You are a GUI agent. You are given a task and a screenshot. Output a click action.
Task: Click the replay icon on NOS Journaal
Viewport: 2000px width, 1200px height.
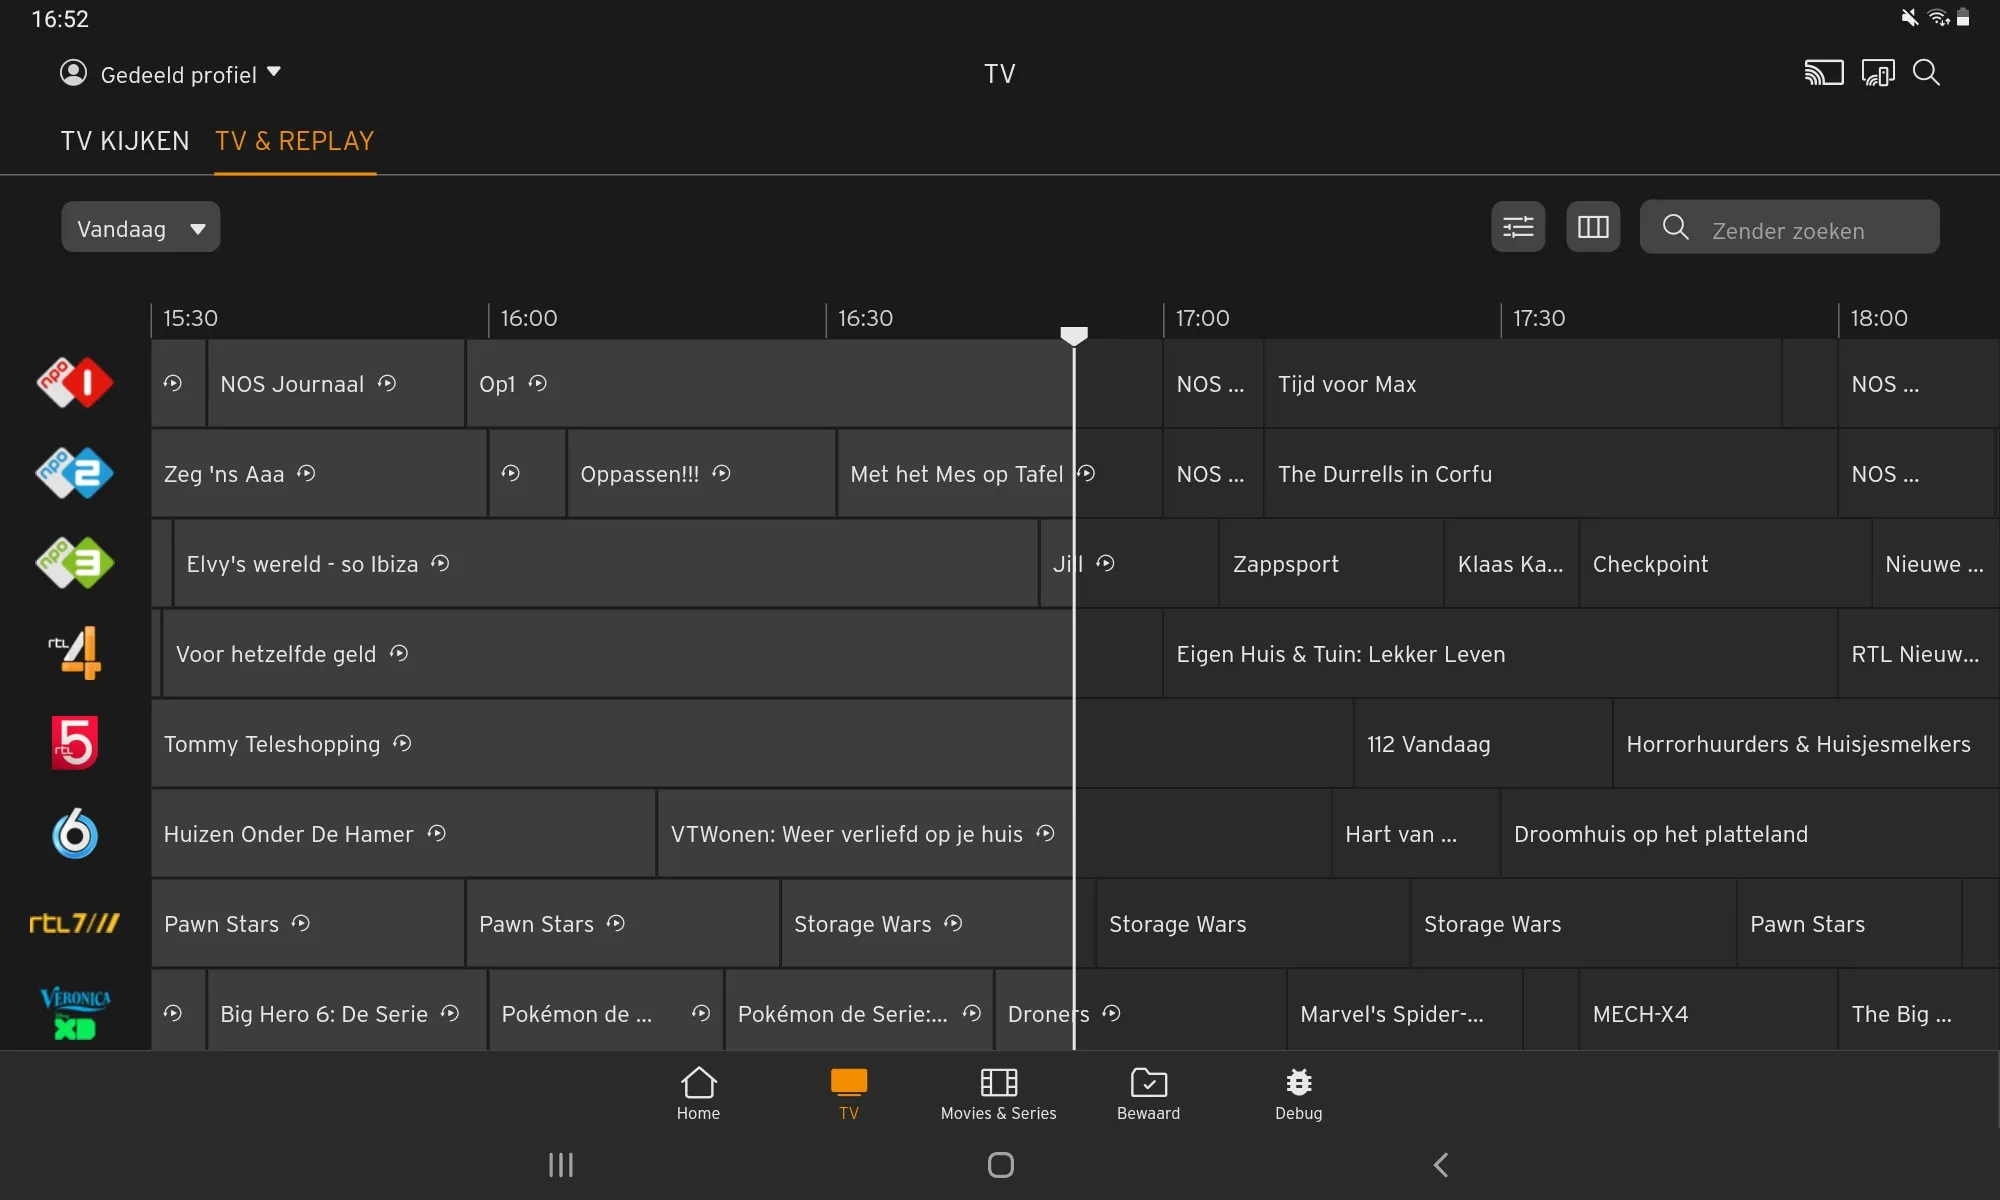point(389,384)
